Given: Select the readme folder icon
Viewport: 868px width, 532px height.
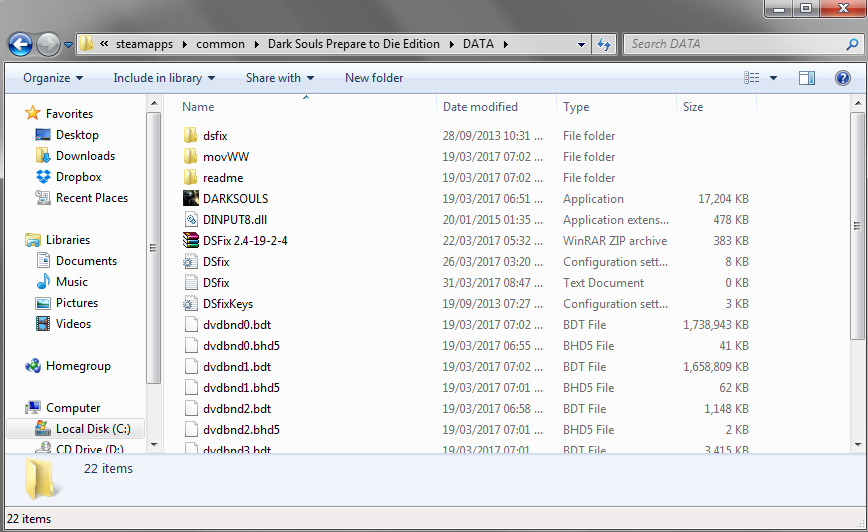Looking at the screenshot, I should click(190, 178).
